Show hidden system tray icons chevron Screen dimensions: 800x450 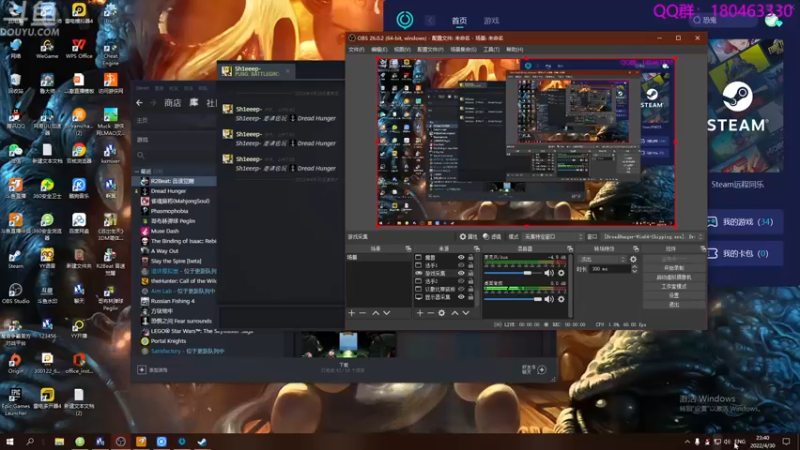point(687,442)
